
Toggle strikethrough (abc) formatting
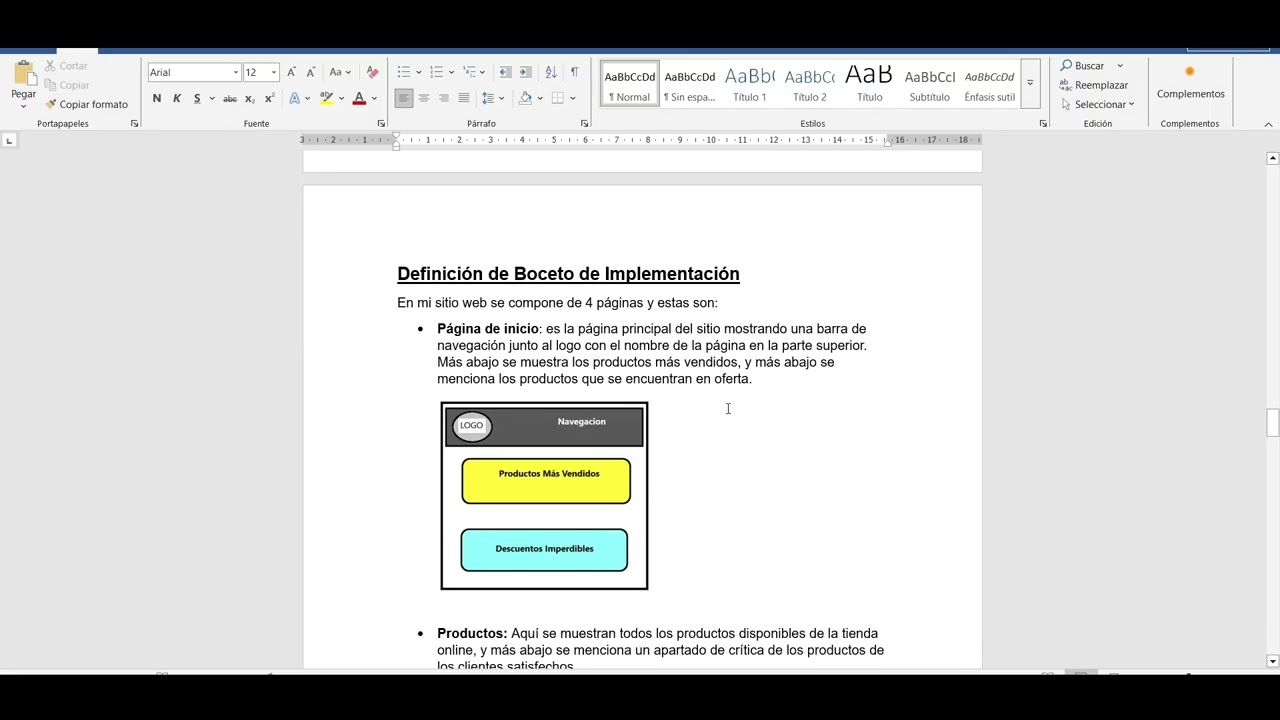pyautogui.click(x=230, y=98)
